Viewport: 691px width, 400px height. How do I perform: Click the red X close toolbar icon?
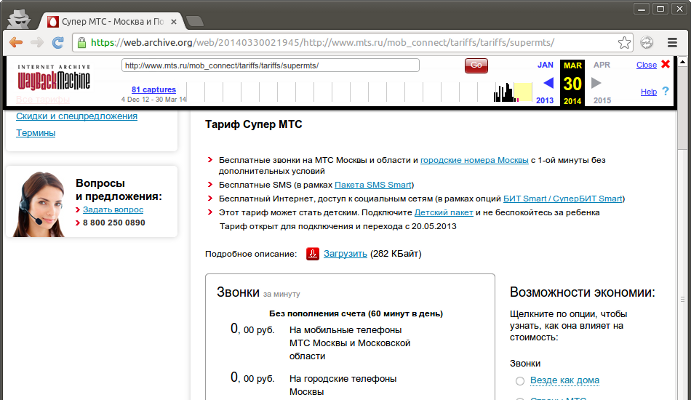coord(665,64)
